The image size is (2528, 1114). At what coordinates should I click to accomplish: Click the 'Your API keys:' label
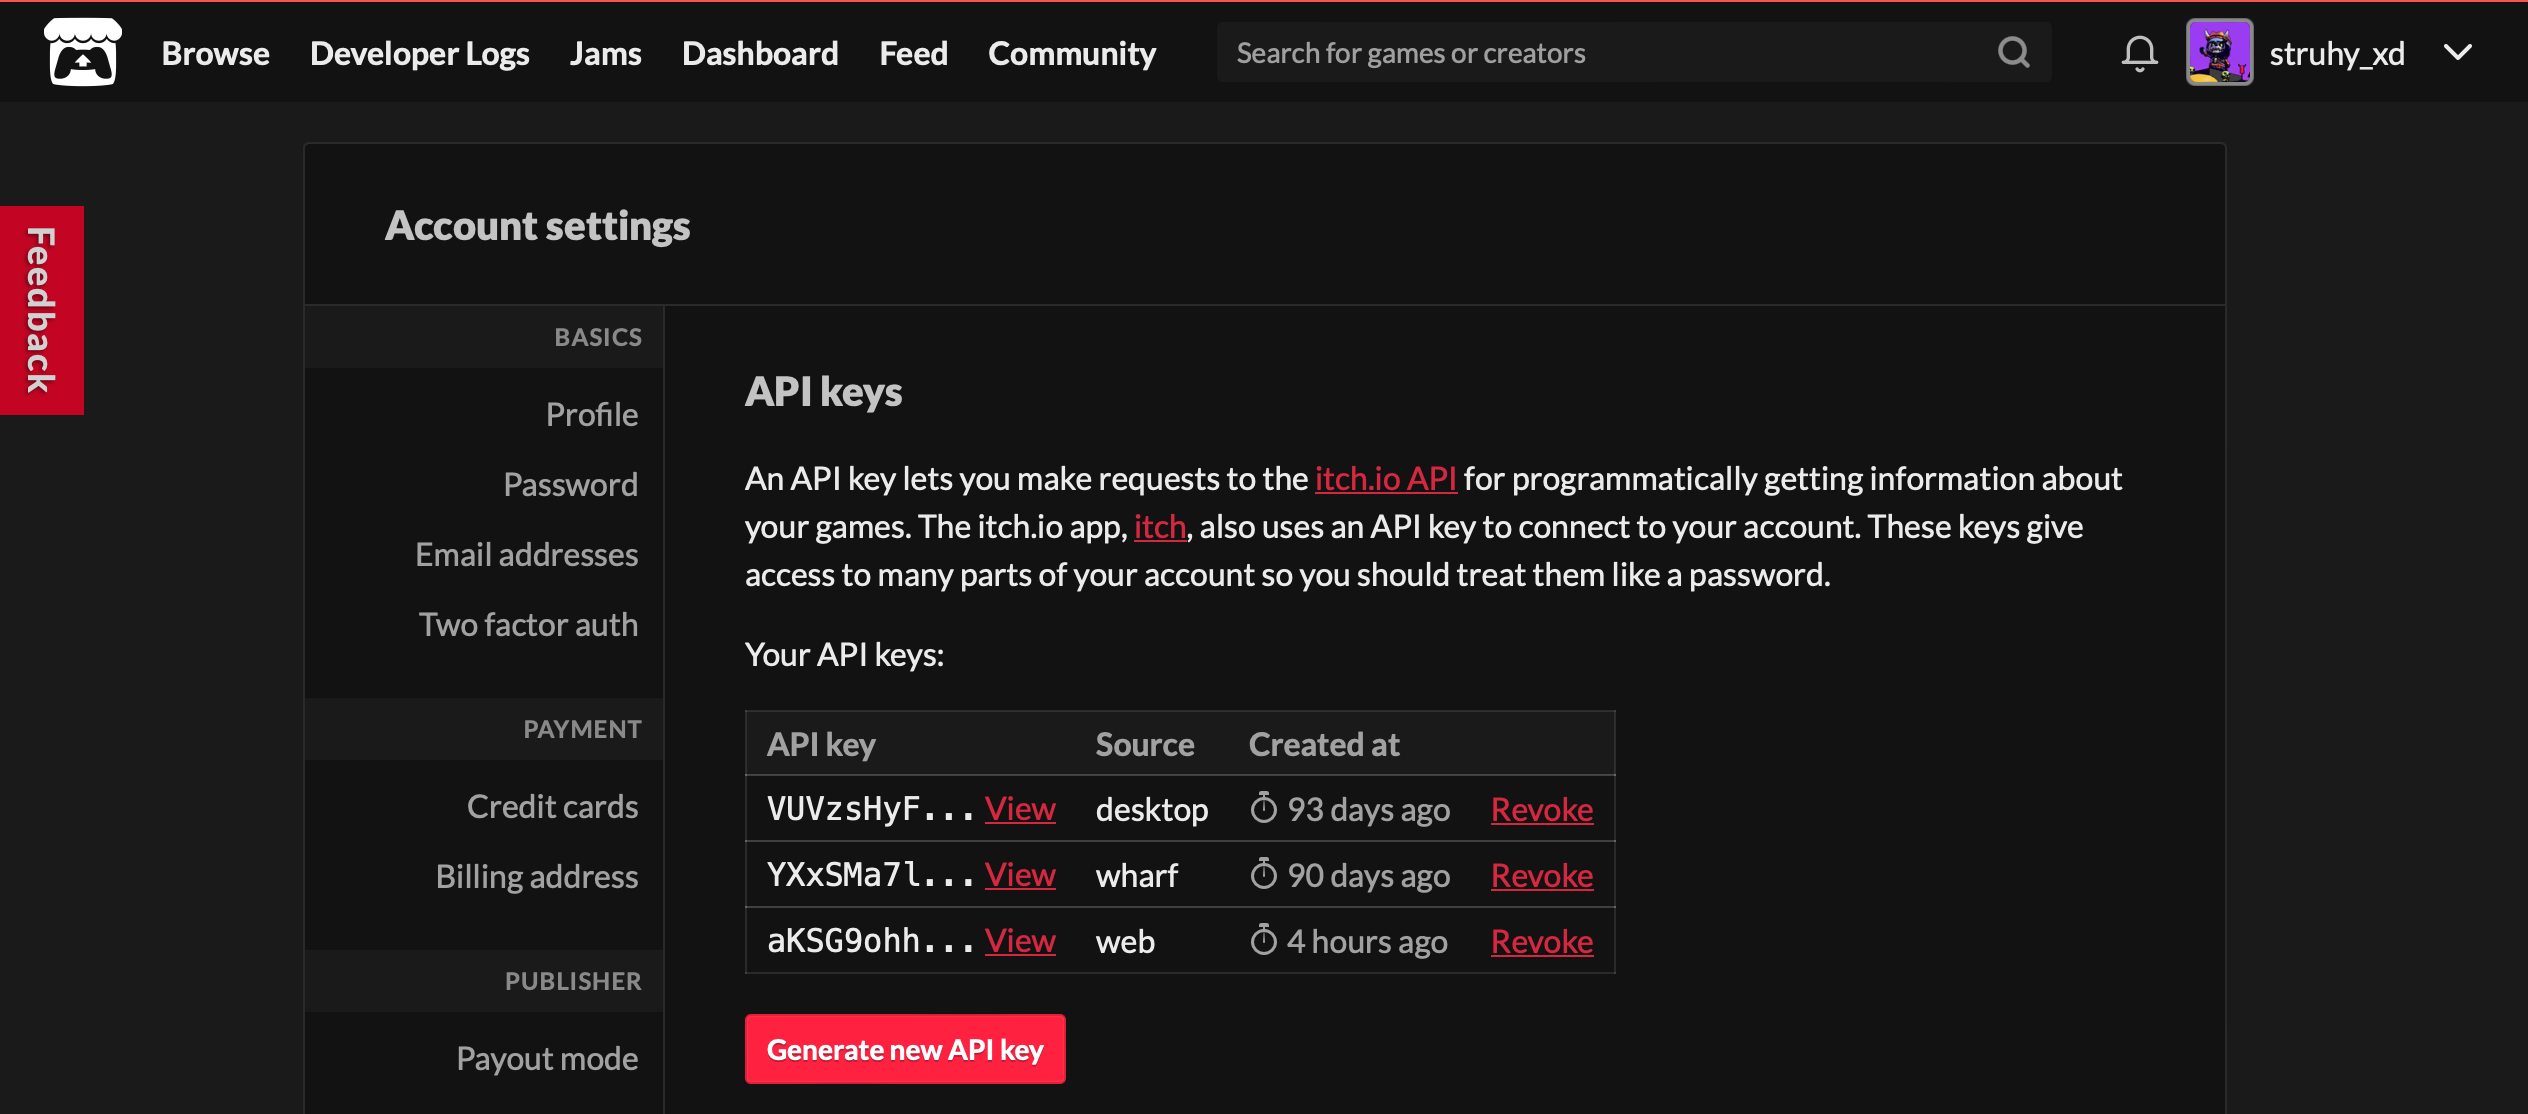(845, 654)
